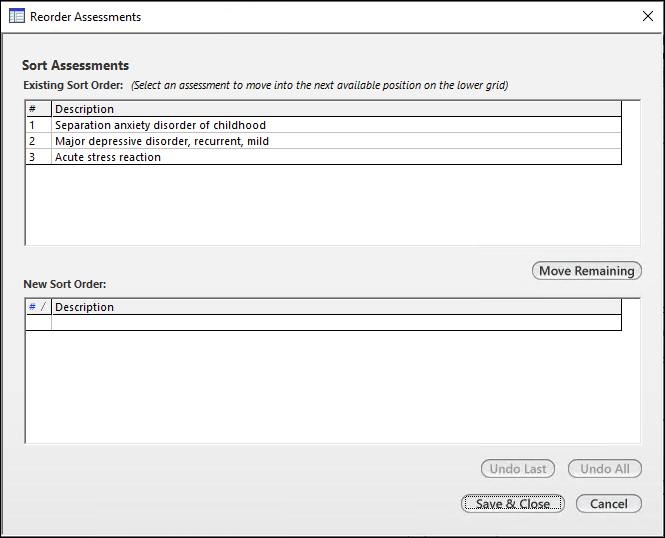Screen dimensions: 665x538
Task: Select Separation anxiety disorder of childhood
Action: [160, 125]
